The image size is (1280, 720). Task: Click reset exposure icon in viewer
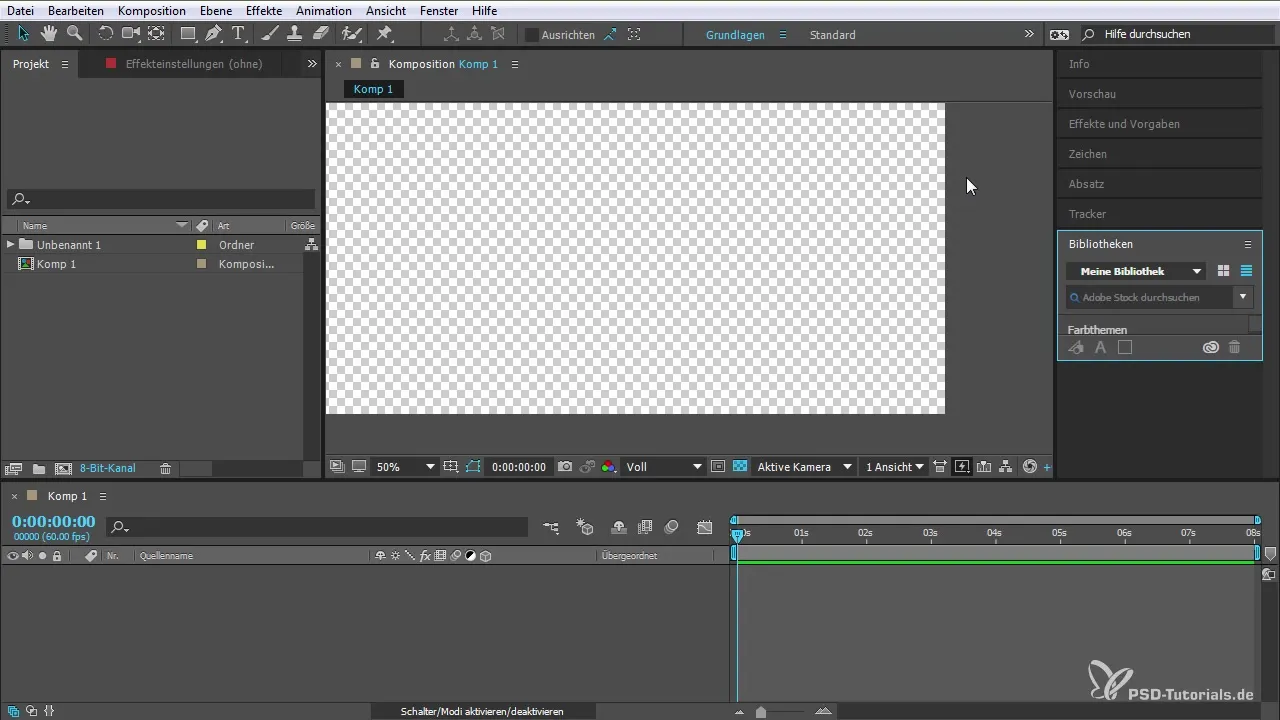pyautogui.click(x=1029, y=467)
